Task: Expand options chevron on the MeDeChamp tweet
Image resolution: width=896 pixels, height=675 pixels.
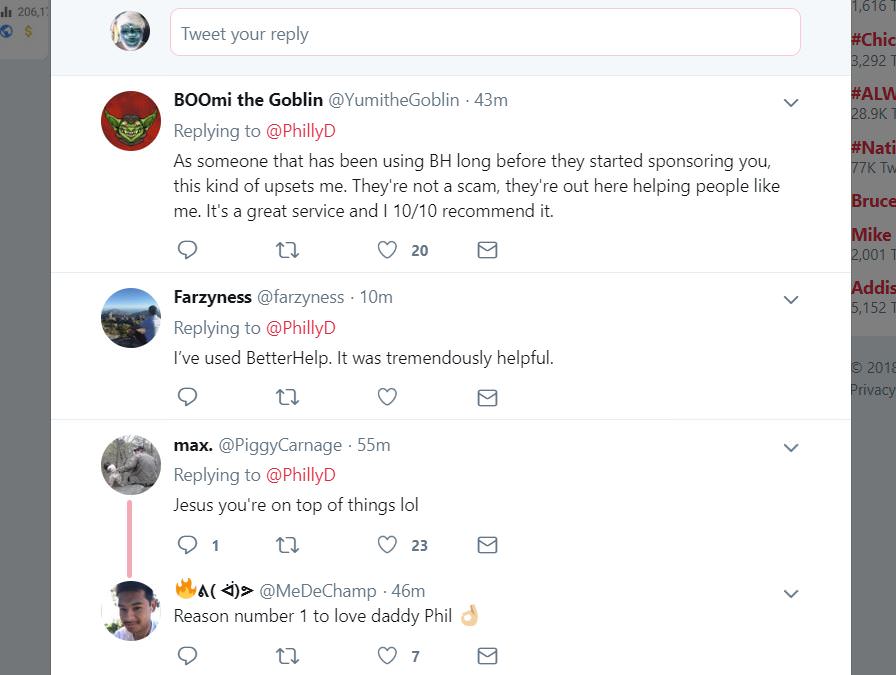Action: pyautogui.click(x=791, y=594)
